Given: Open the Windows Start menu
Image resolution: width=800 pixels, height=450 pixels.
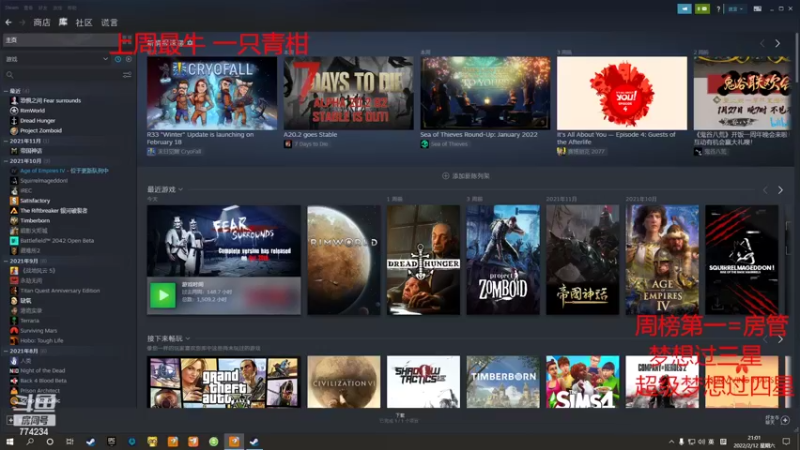Looking at the screenshot, I should [x=10, y=442].
